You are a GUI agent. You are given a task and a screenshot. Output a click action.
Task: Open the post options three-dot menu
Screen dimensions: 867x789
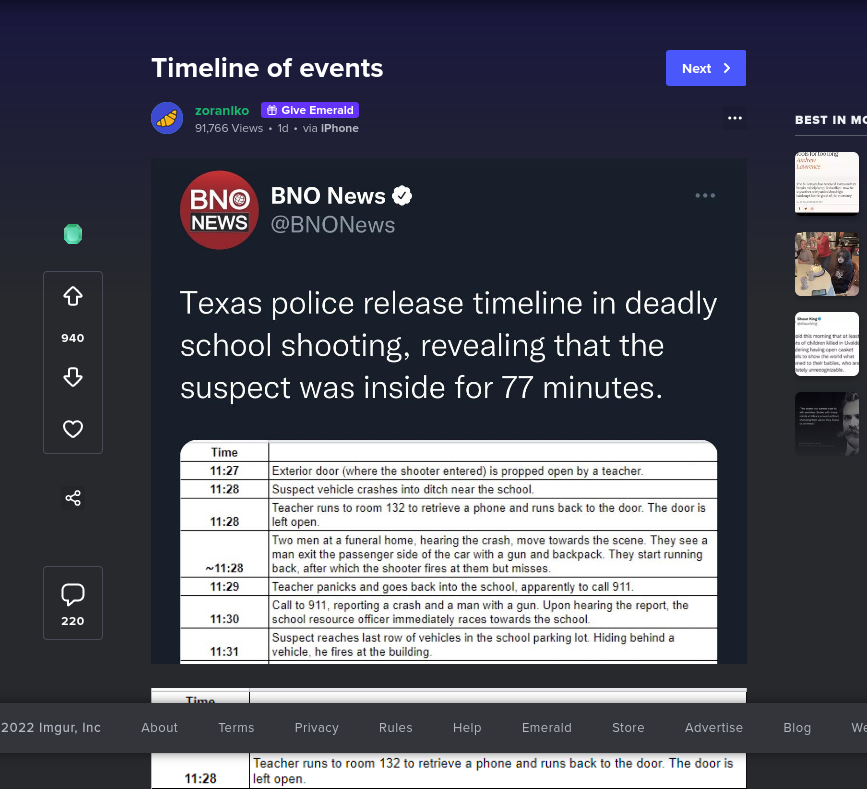735,118
